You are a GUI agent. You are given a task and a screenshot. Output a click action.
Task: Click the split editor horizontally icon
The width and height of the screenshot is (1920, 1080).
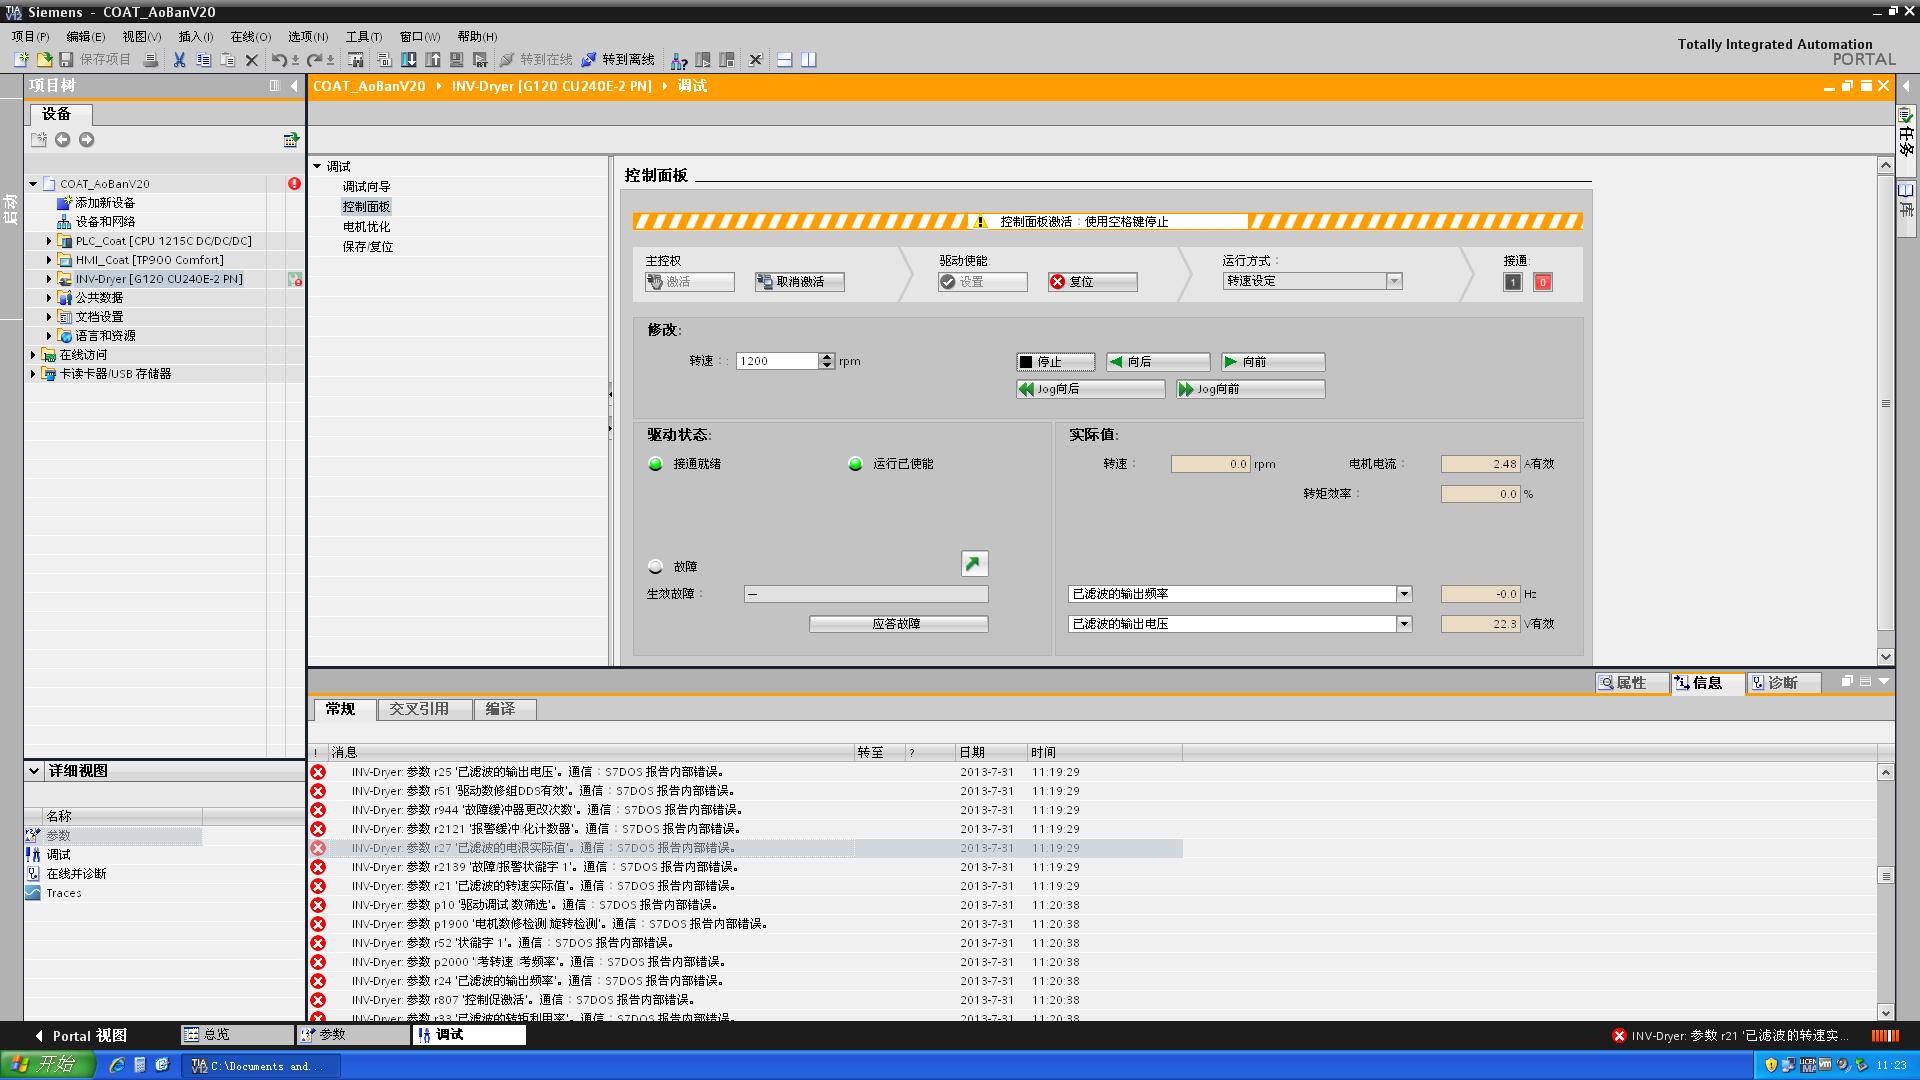784,60
